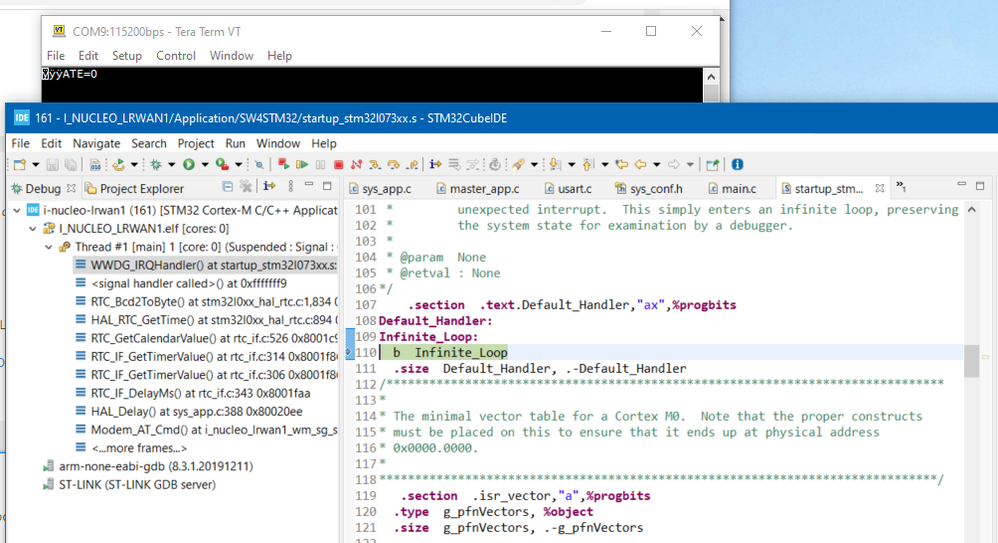Show hidden editor tabs overflow list
The image size is (998, 543).
pyautogui.click(x=900, y=188)
